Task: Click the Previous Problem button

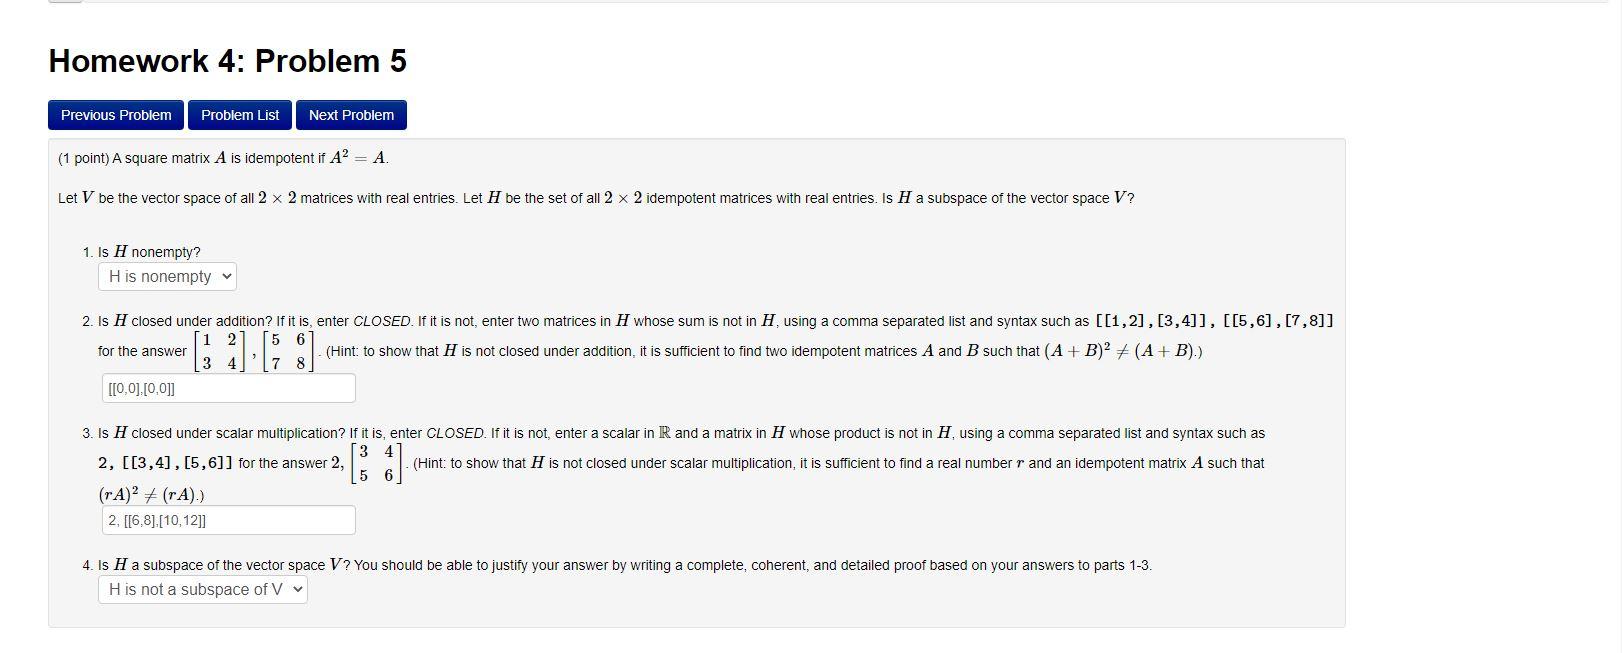Action: coord(114,114)
